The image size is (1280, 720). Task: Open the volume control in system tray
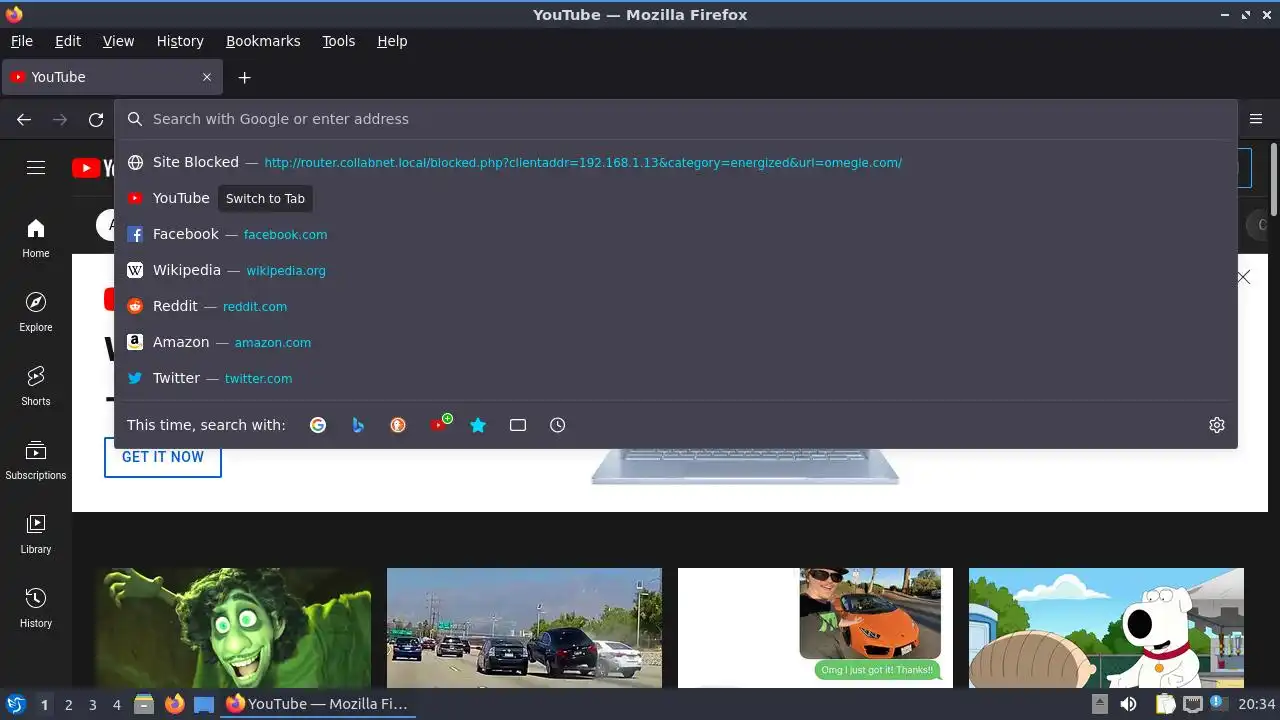[1128, 704]
